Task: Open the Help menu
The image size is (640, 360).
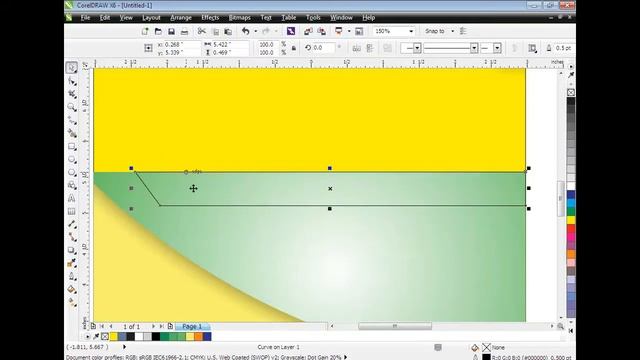Action: point(369,18)
